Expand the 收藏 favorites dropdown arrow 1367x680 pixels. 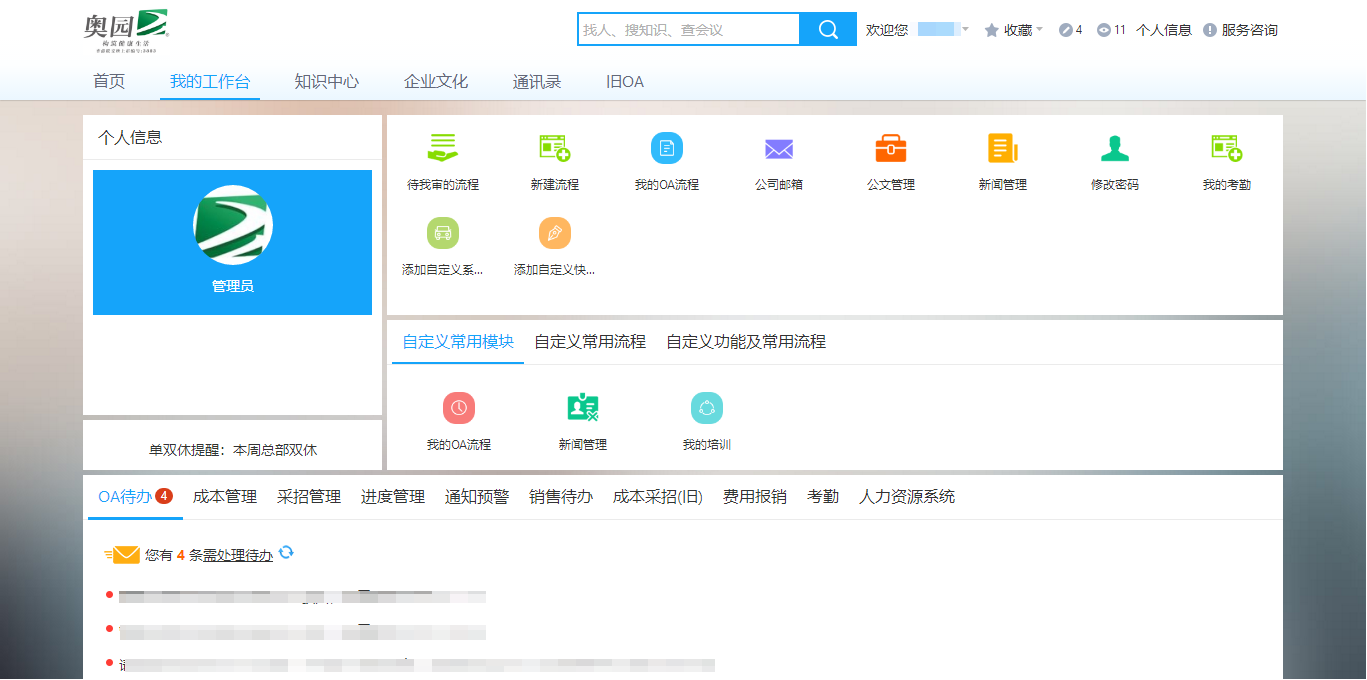(x=1040, y=29)
